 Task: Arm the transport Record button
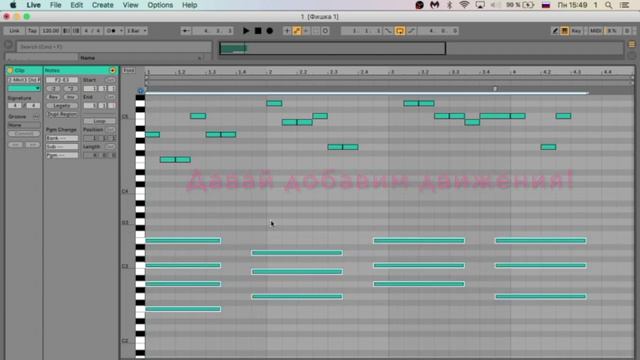[x=270, y=31]
